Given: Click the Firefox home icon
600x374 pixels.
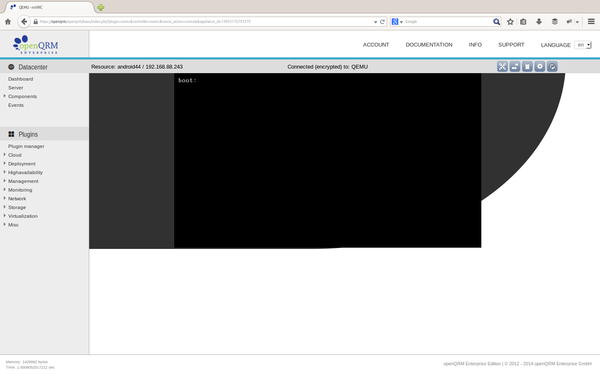Looking at the screenshot, I should pyautogui.click(x=8, y=22).
